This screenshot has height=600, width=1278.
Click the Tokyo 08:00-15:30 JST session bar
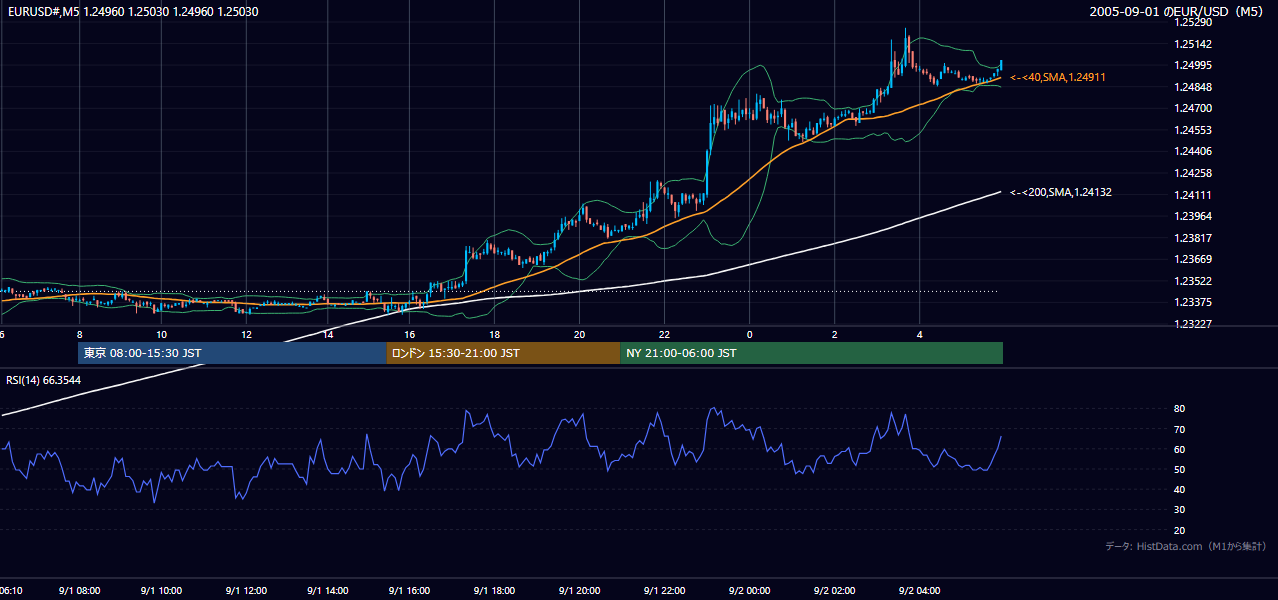[232, 353]
